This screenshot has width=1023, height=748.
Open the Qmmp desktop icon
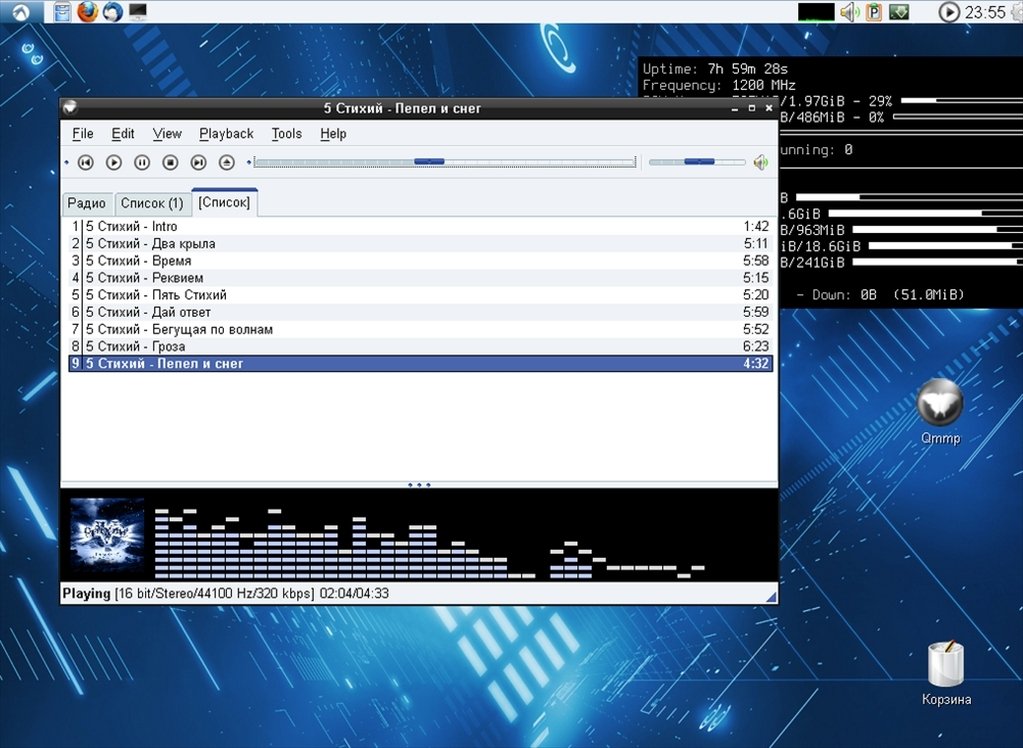[940, 412]
